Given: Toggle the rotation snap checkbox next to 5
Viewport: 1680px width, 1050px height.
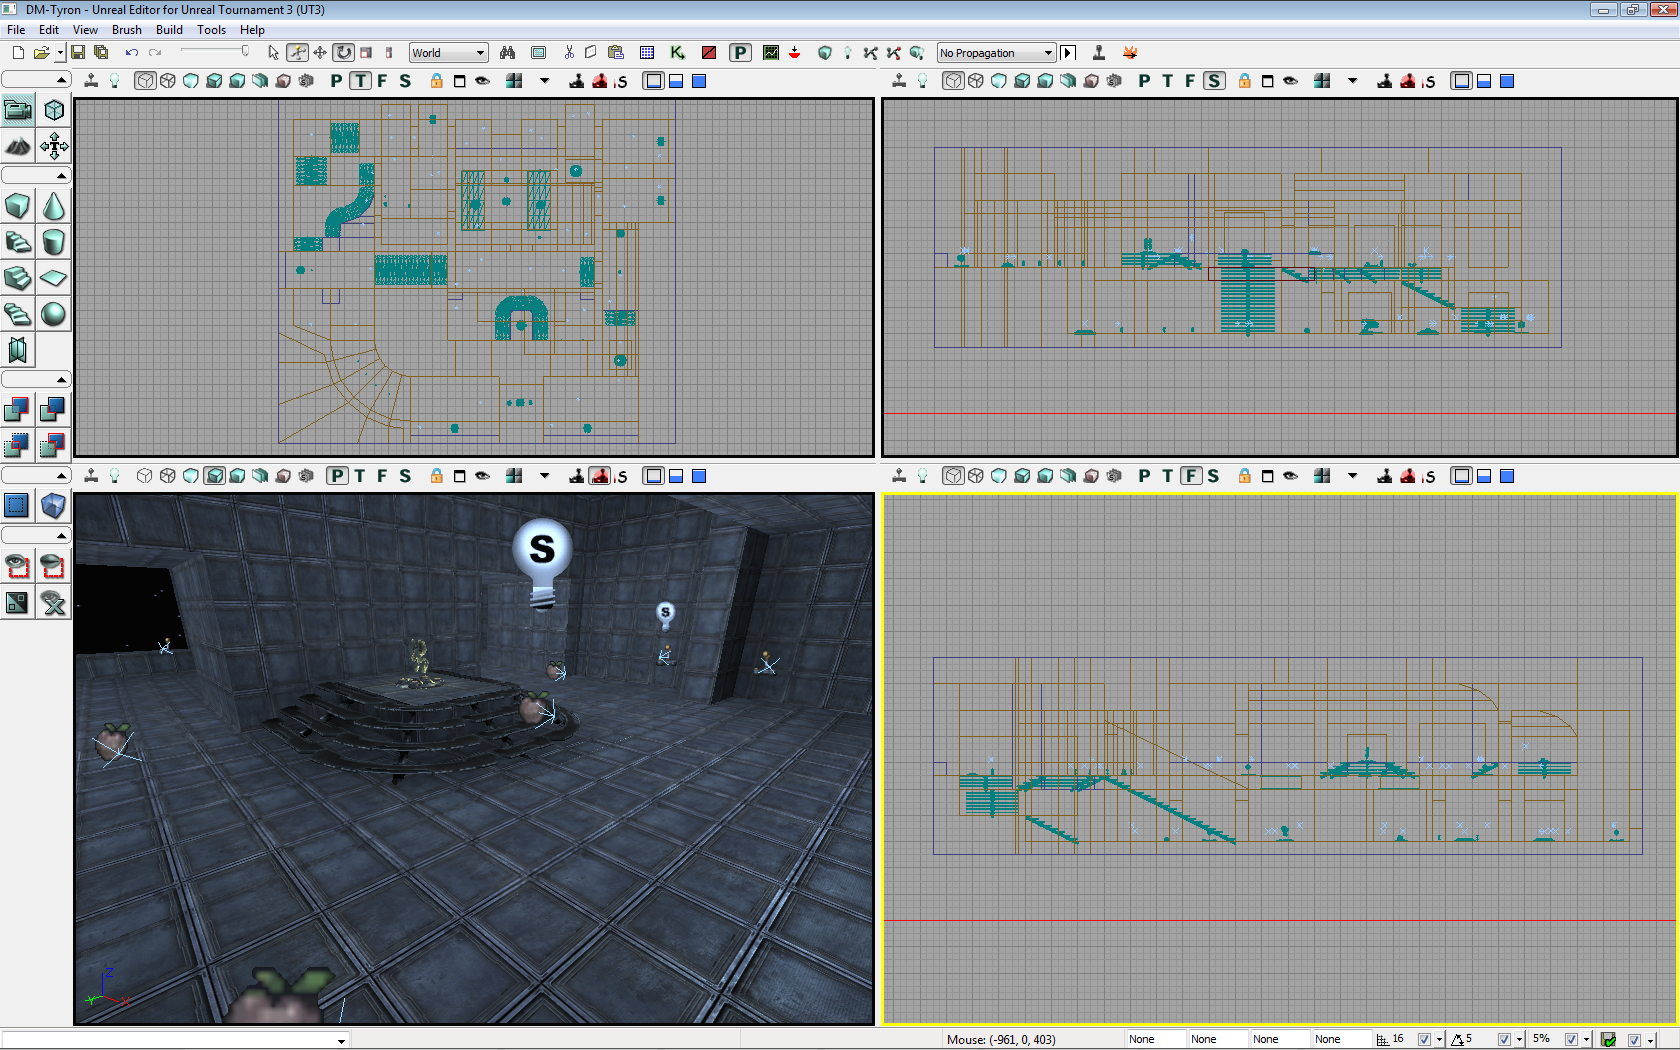Looking at the screenshot, I should pos(1504,1040).
